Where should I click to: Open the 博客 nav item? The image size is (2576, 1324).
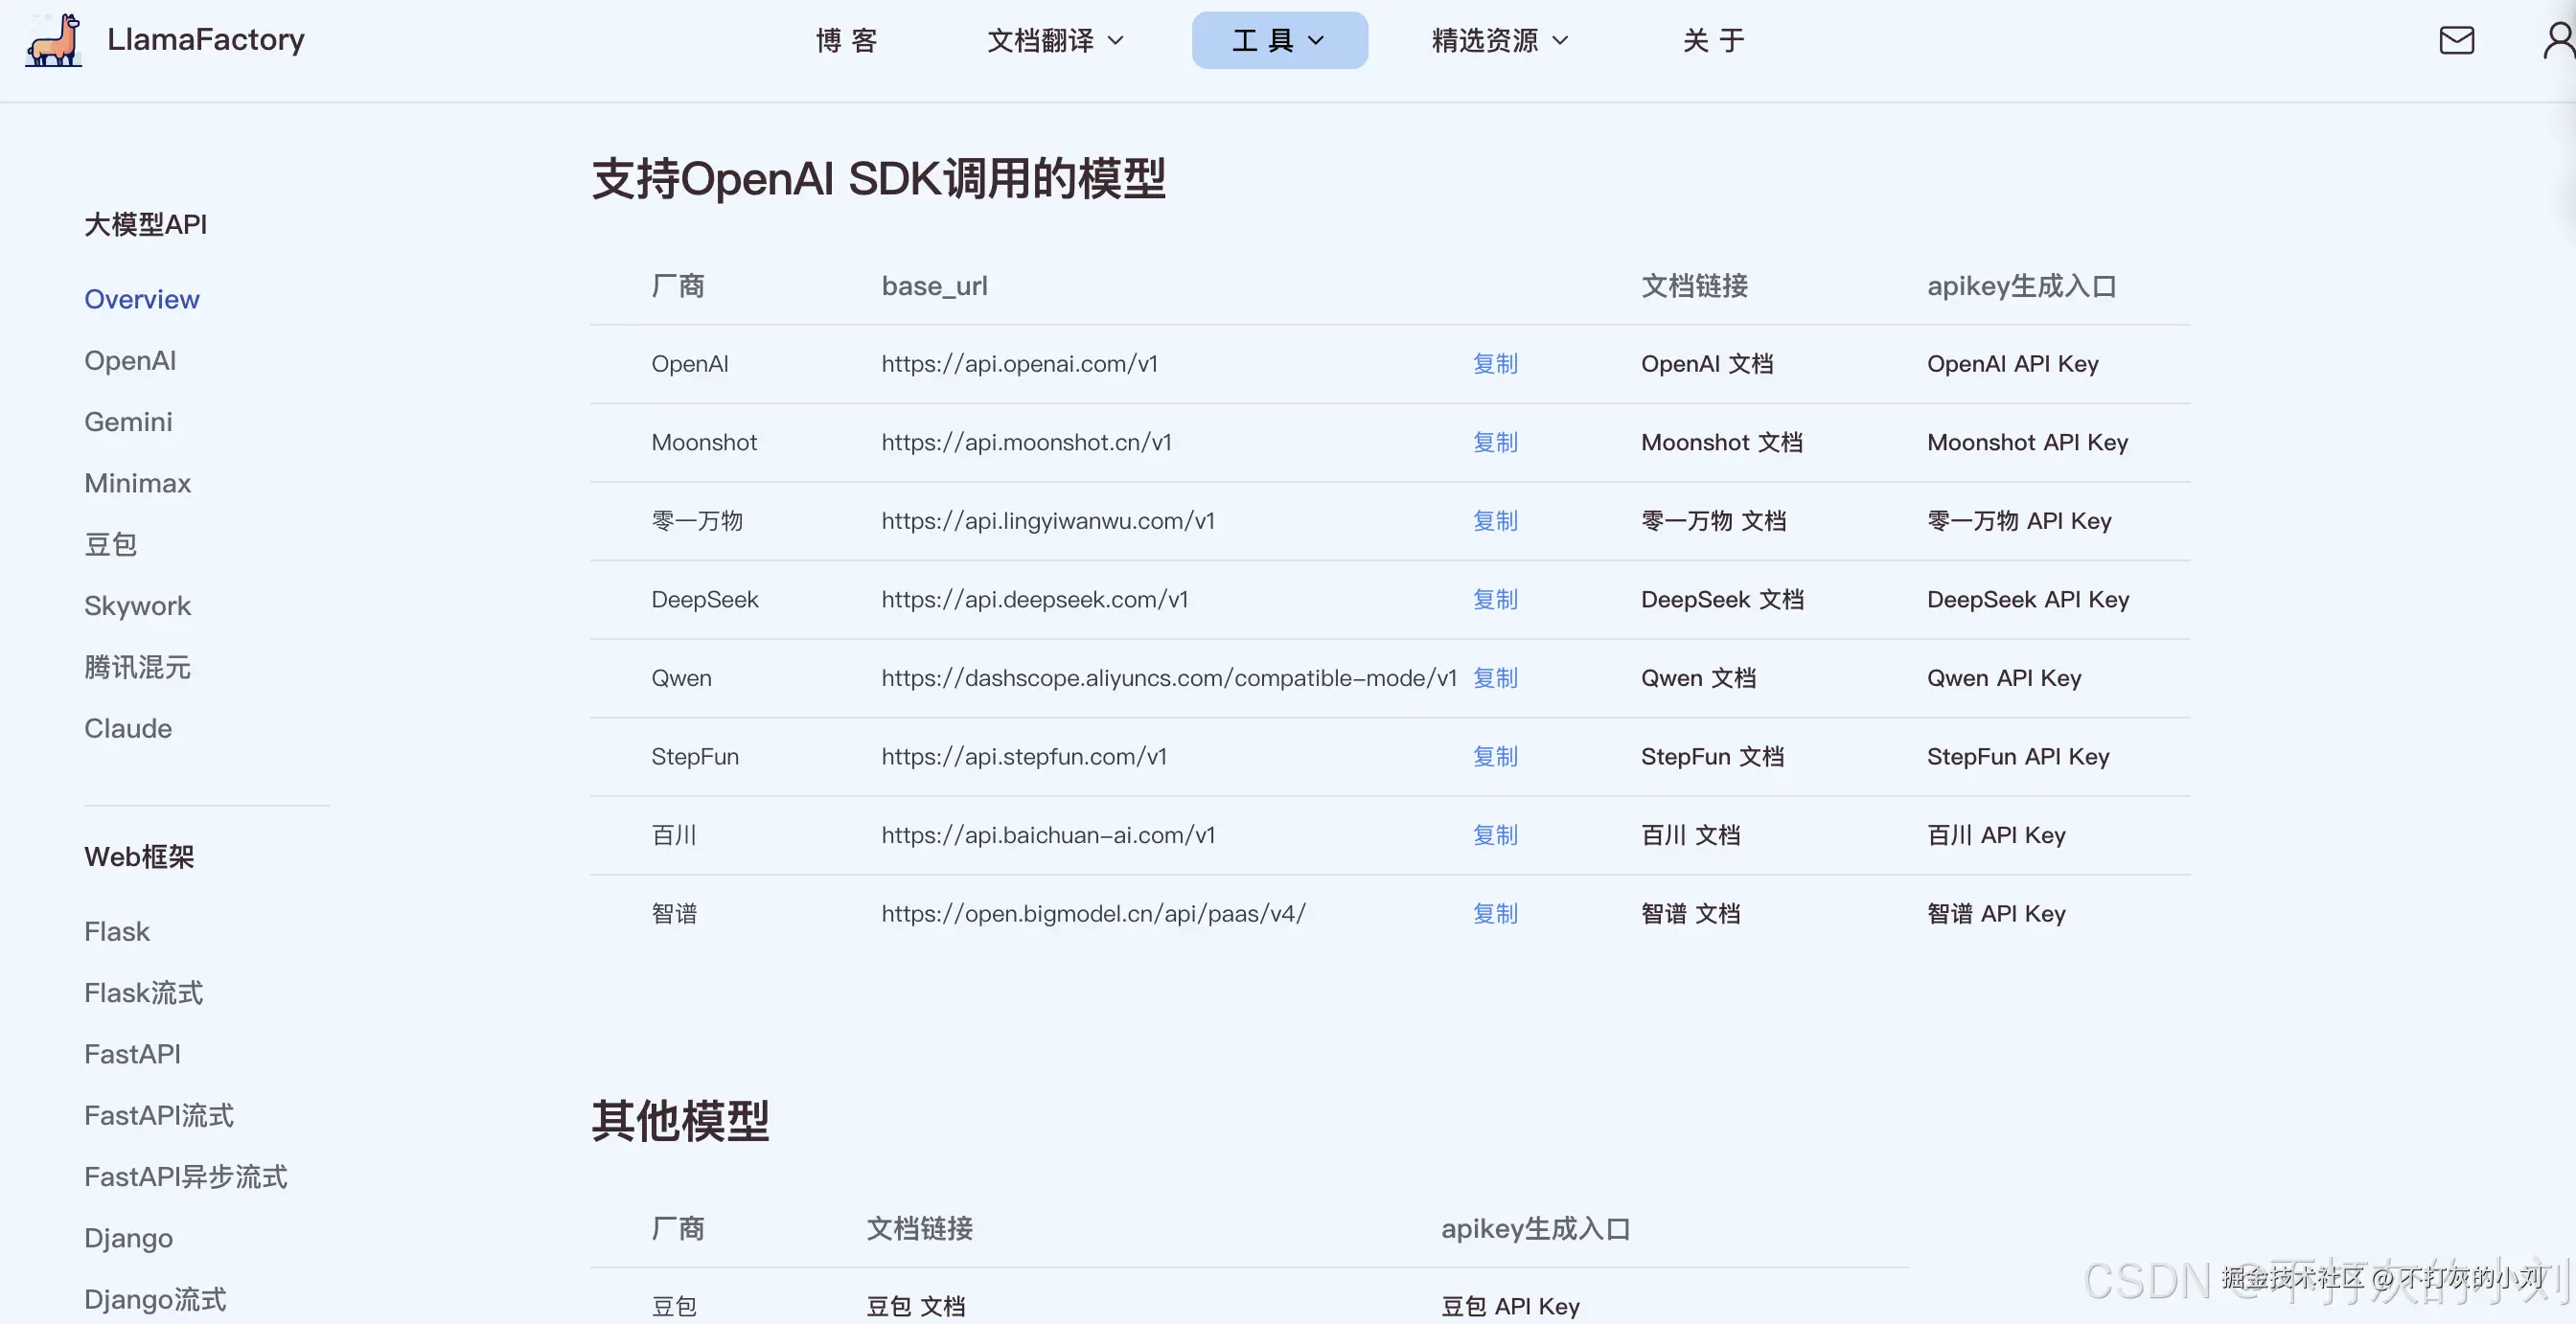pos(846,40)
